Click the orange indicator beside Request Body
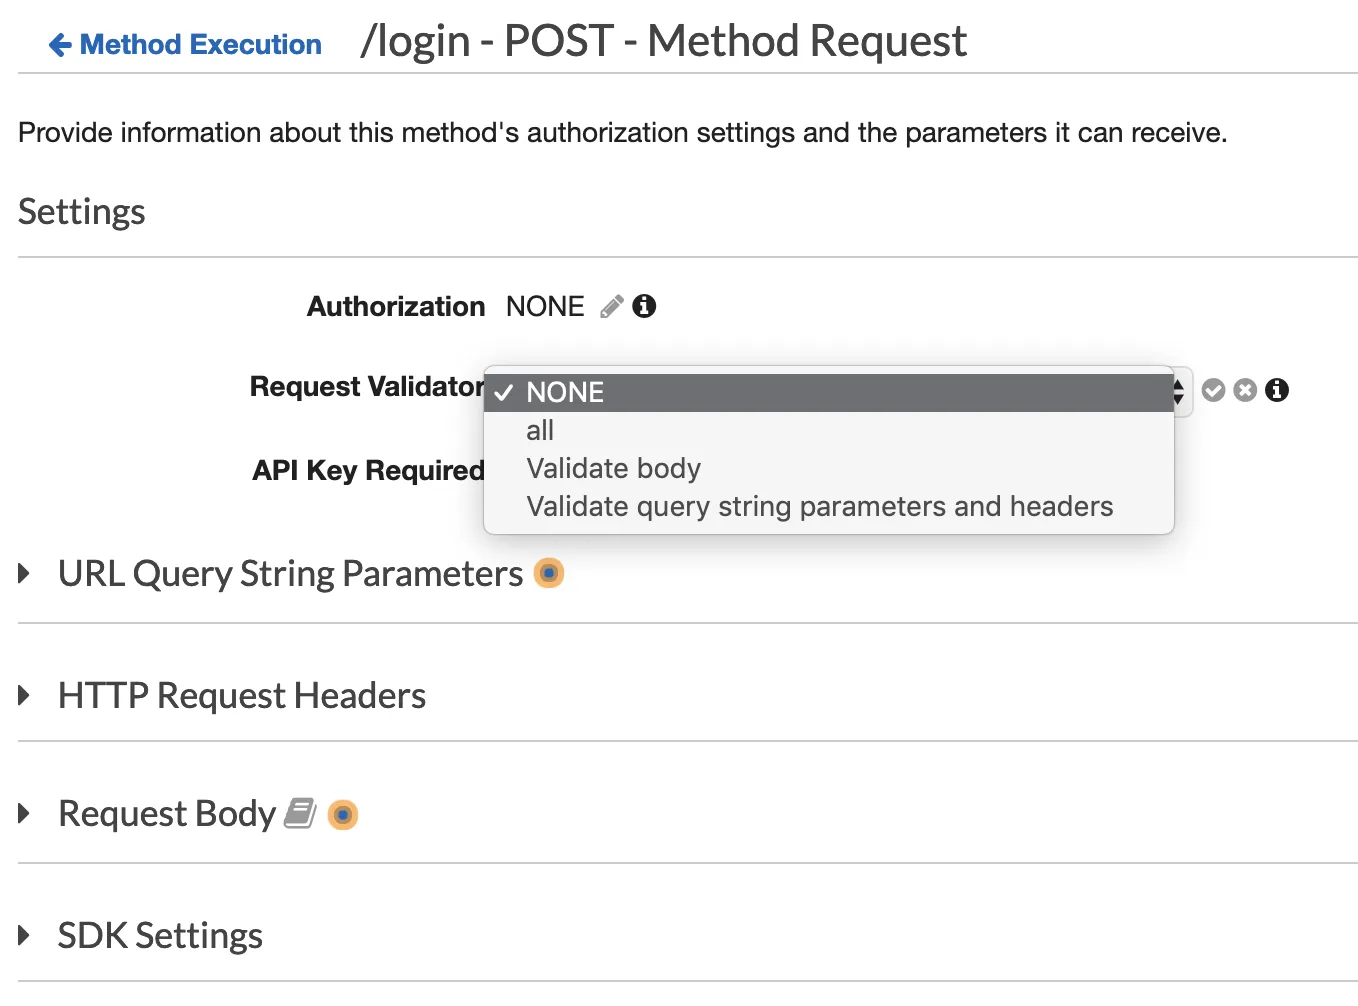 pos(343,815)
